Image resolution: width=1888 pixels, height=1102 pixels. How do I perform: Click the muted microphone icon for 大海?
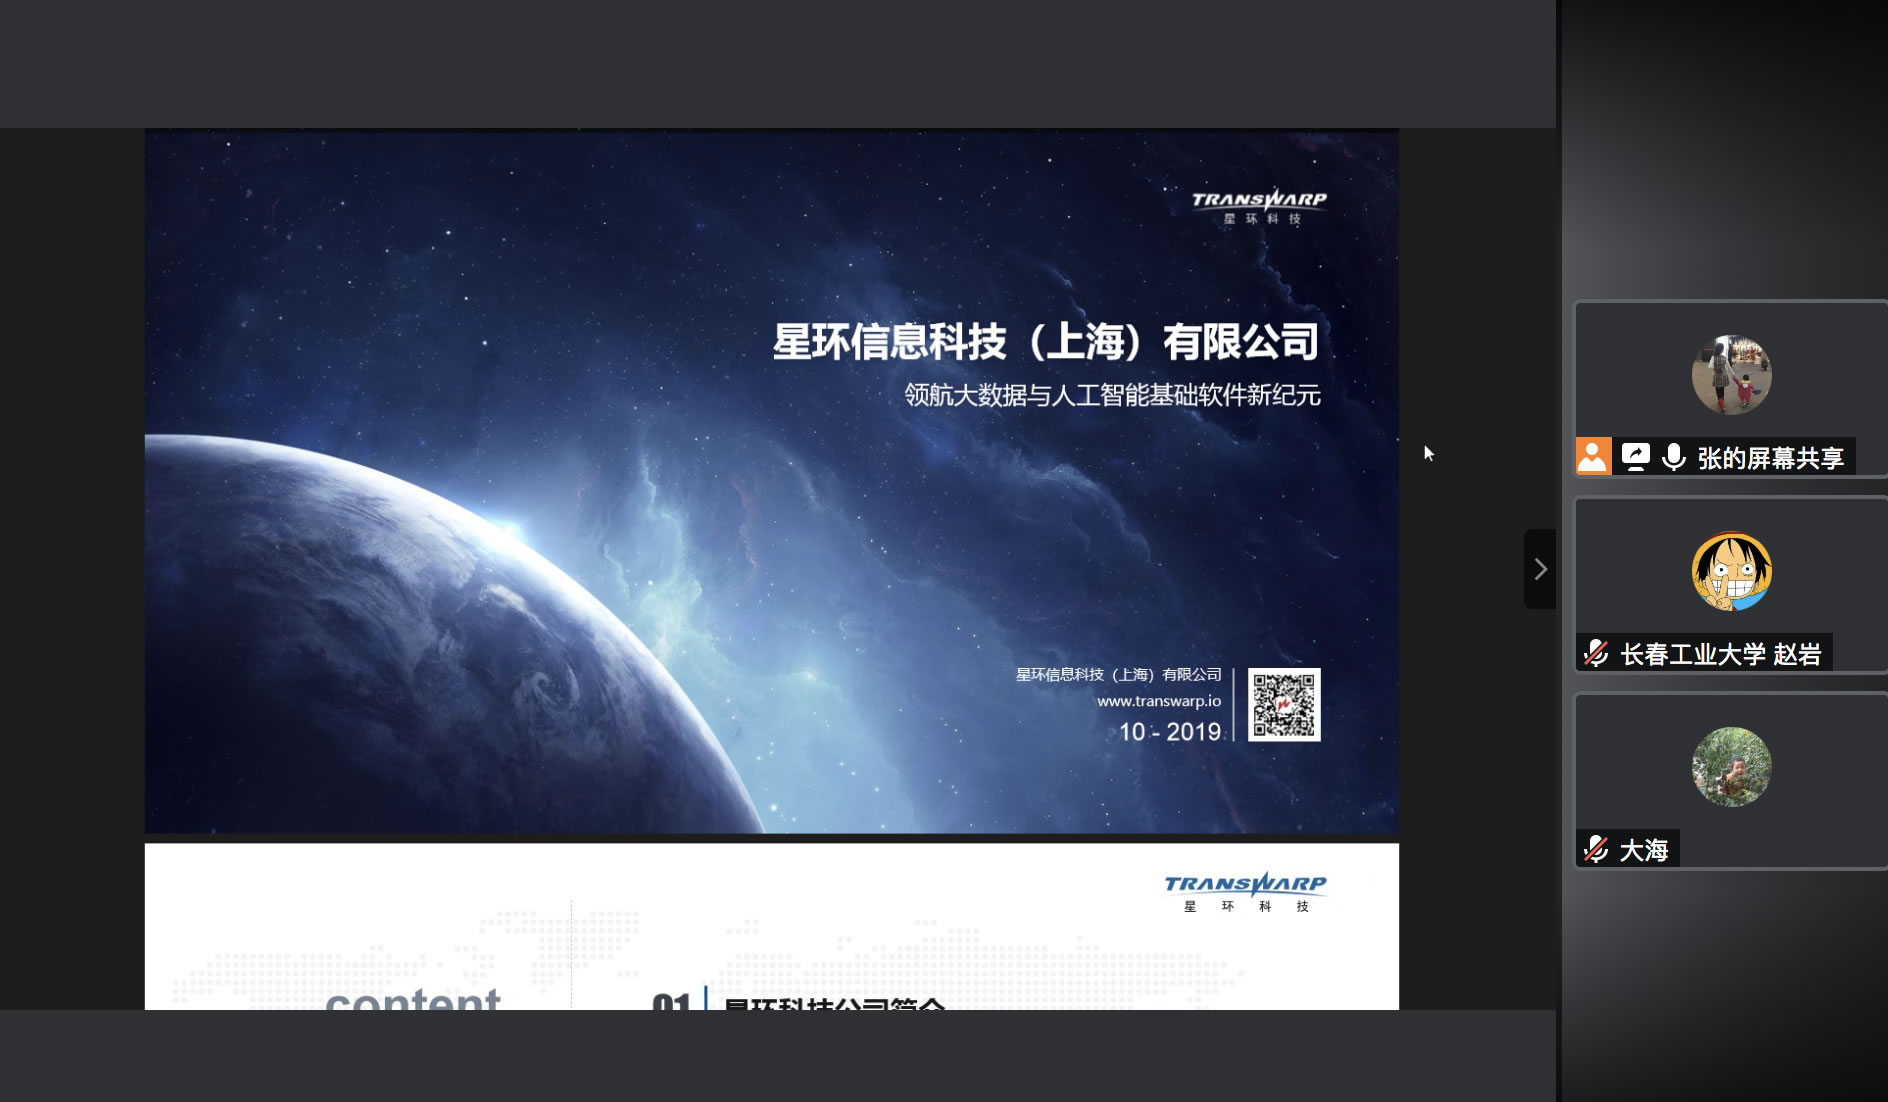click(1596, 850)
